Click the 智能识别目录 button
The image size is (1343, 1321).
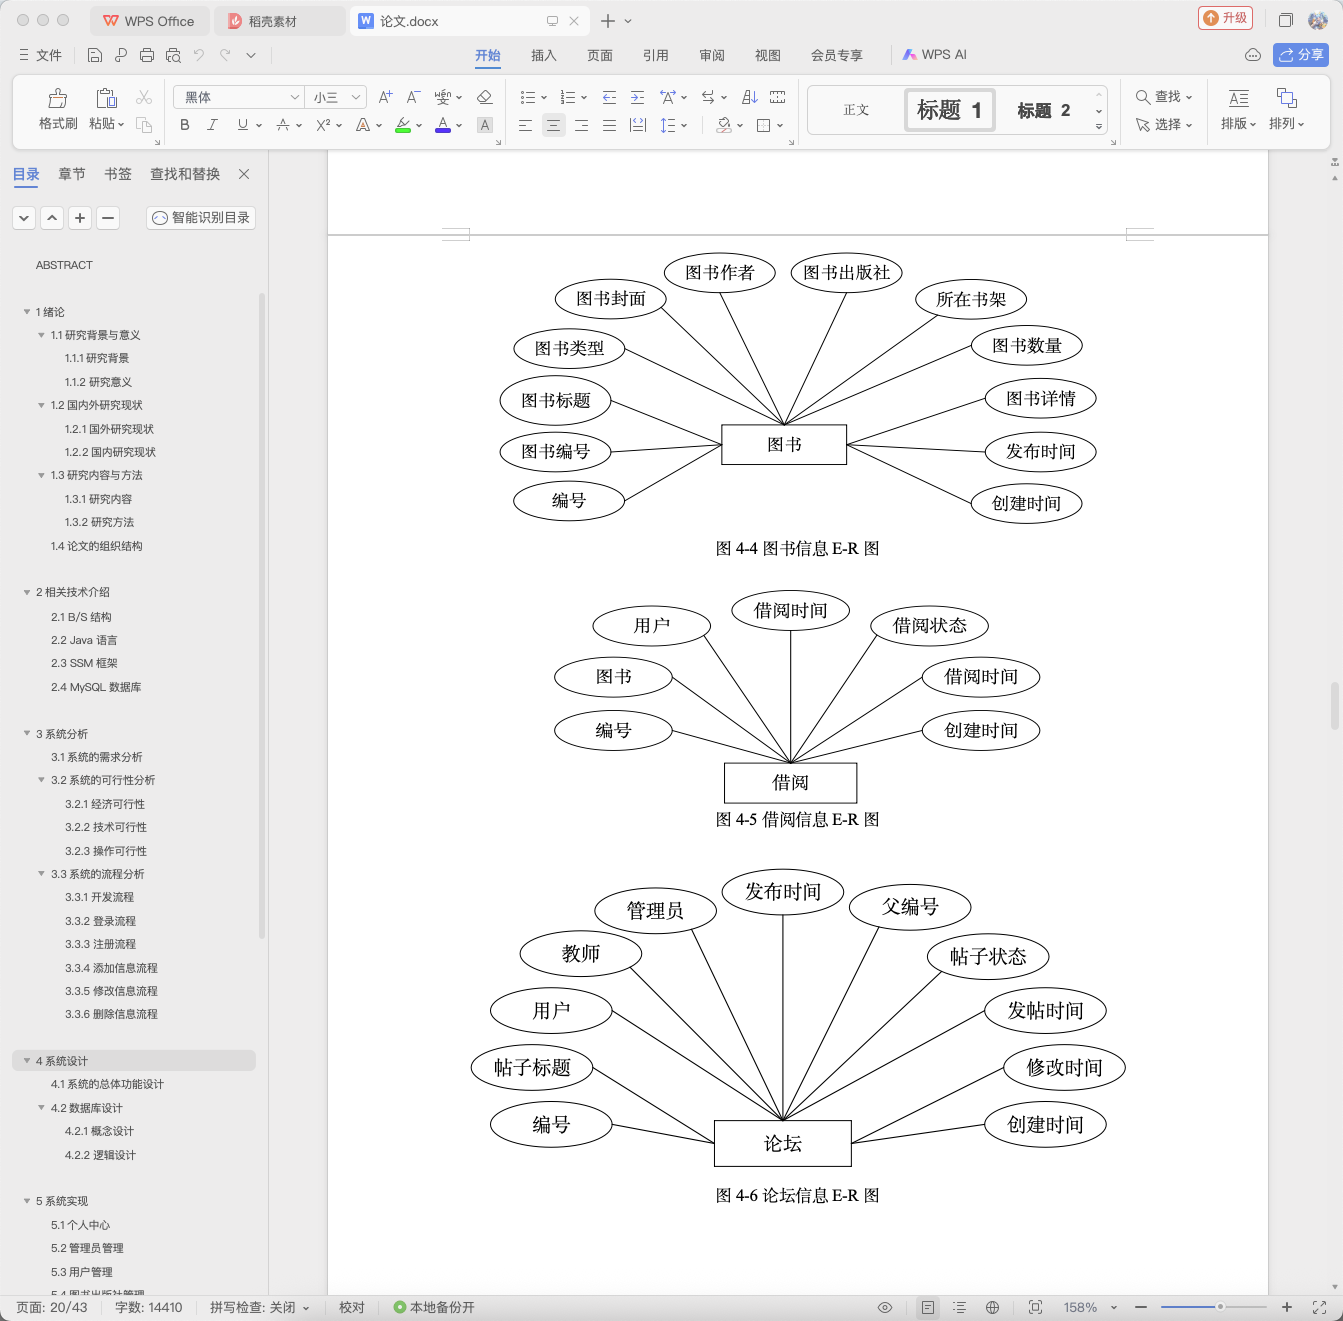(201, 217)
